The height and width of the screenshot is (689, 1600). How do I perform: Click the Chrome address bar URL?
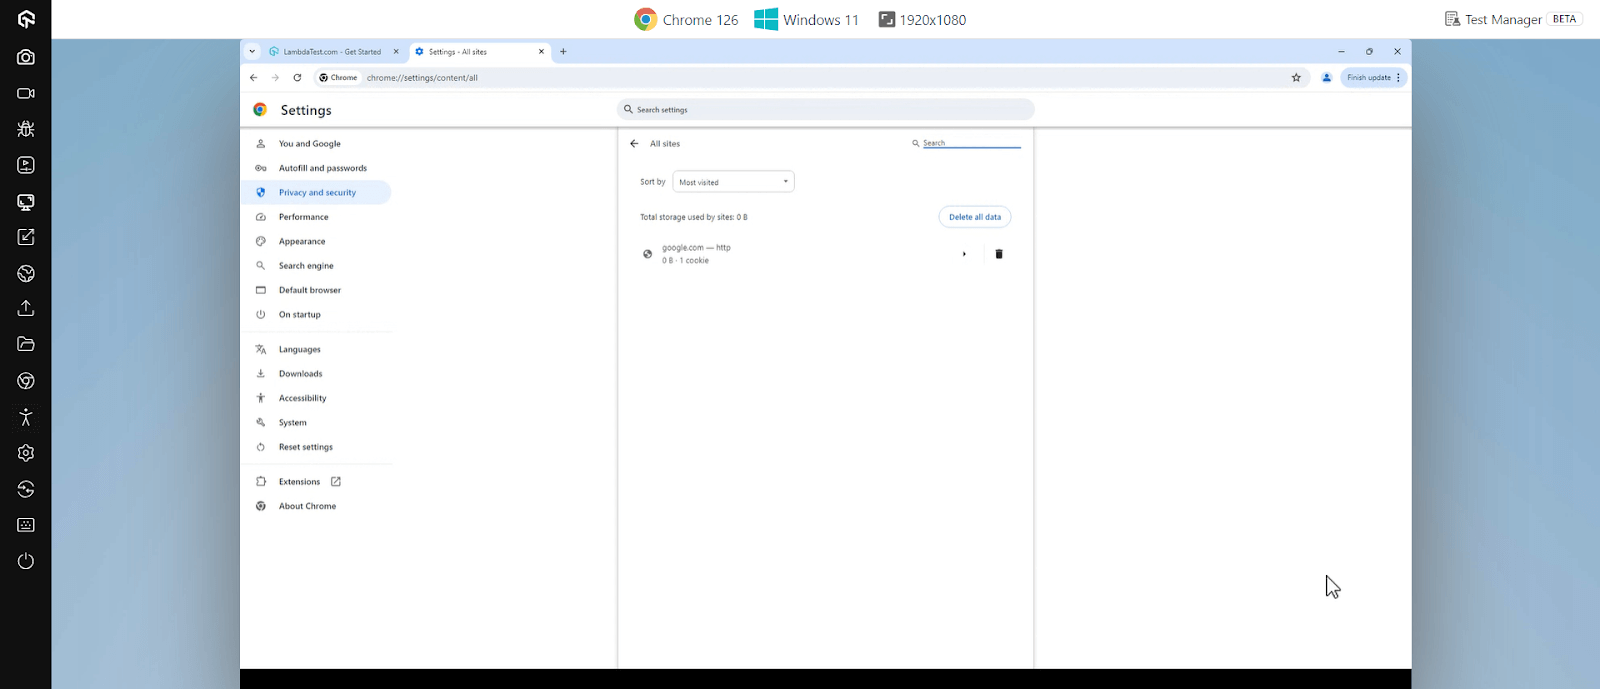tap(422, 78)
